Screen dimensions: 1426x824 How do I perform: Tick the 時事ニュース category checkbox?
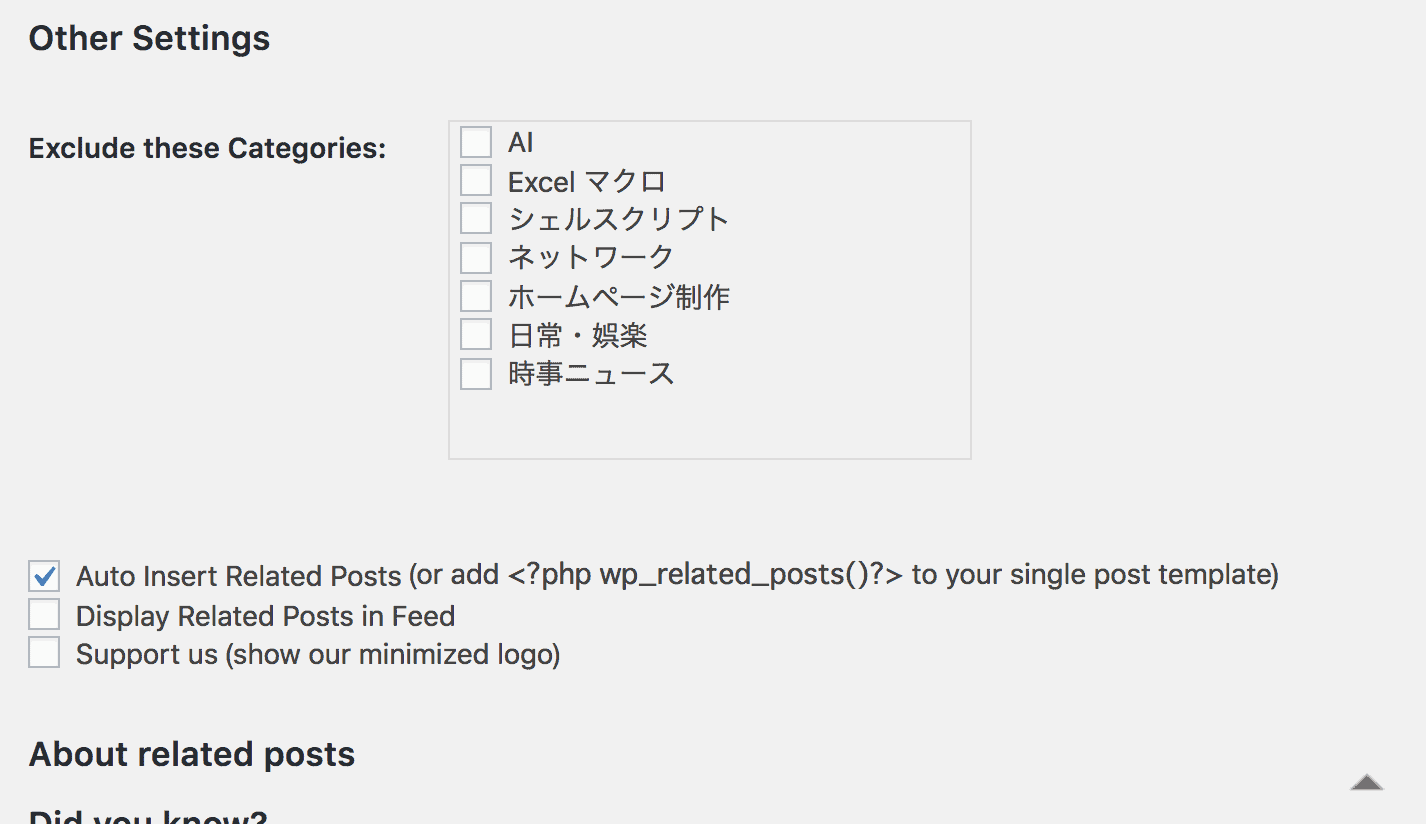[x=476, y=374]
